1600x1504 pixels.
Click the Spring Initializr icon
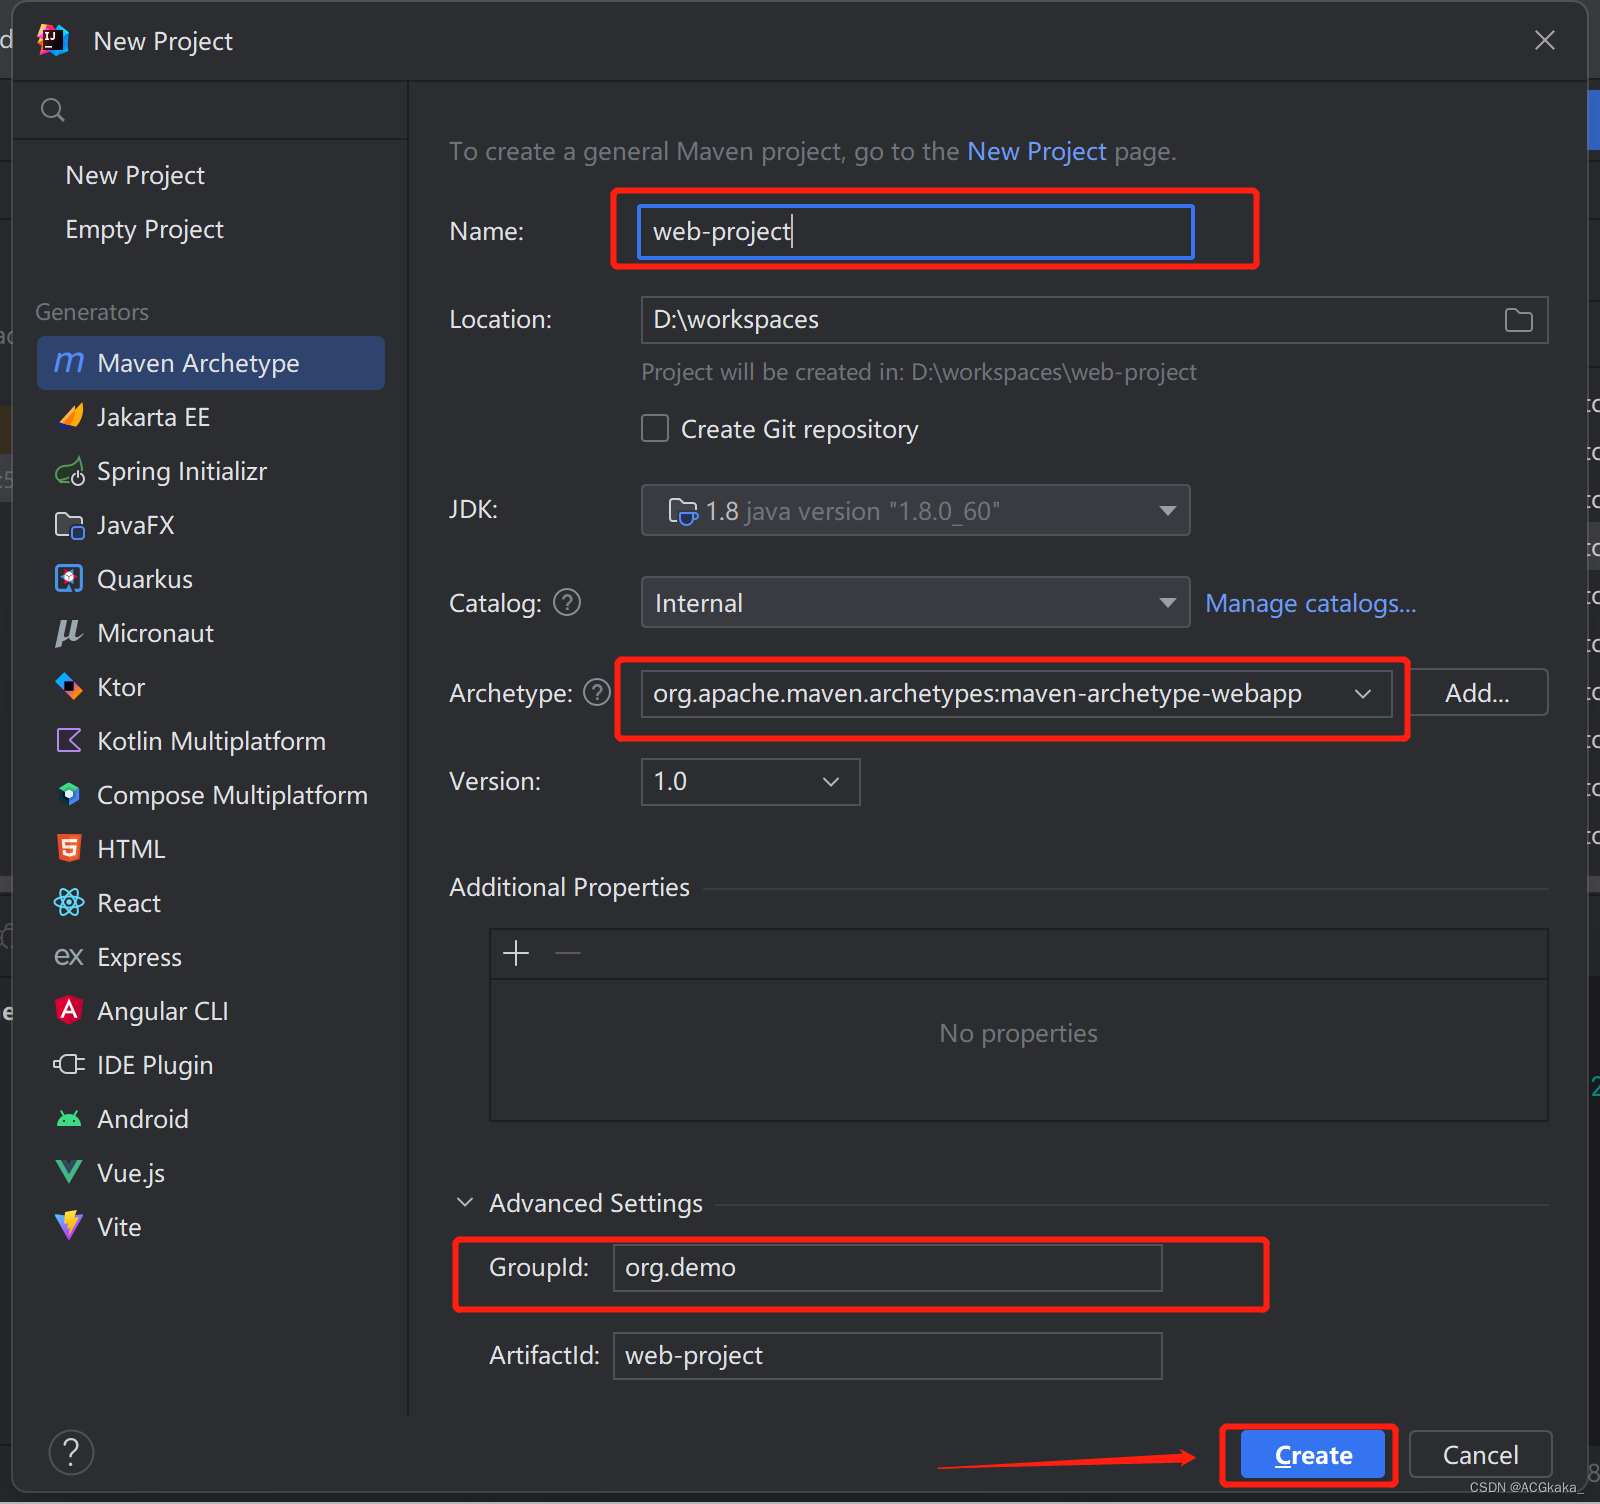(70, 471)
